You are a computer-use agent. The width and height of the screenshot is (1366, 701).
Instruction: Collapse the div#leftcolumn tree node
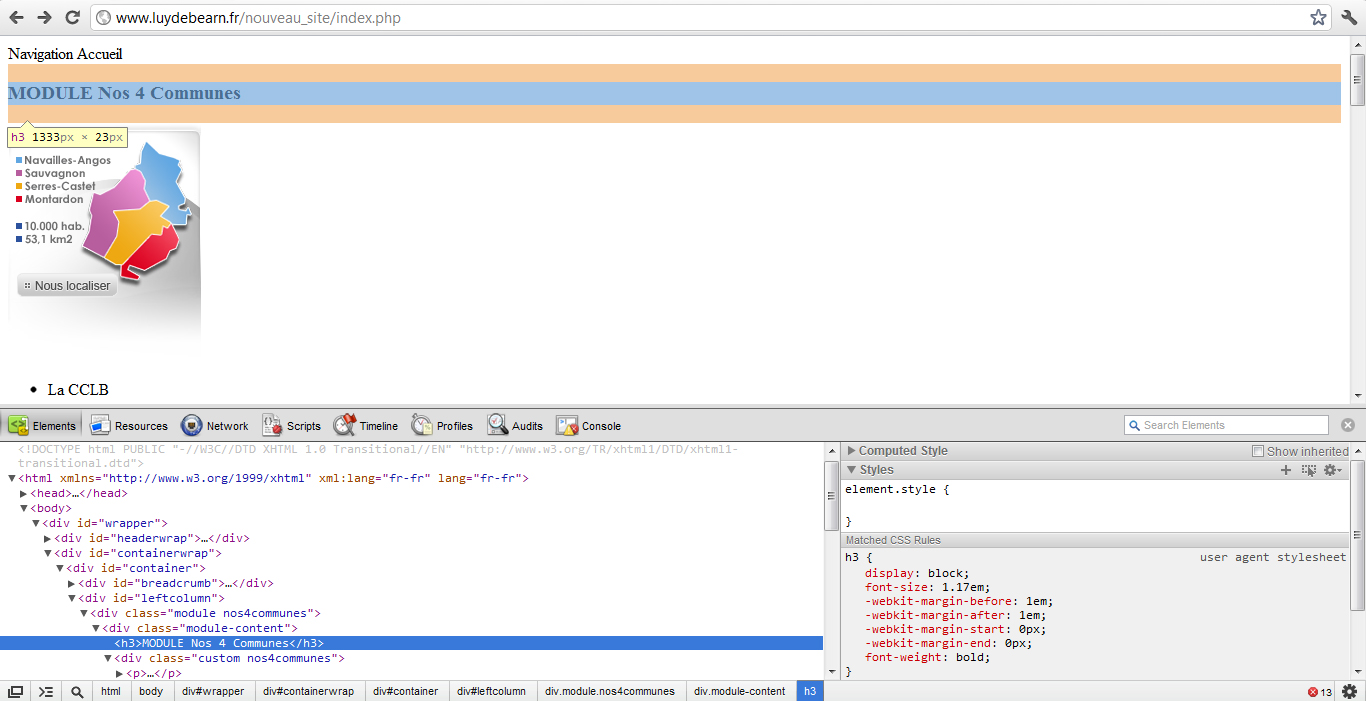pos(72,598)
